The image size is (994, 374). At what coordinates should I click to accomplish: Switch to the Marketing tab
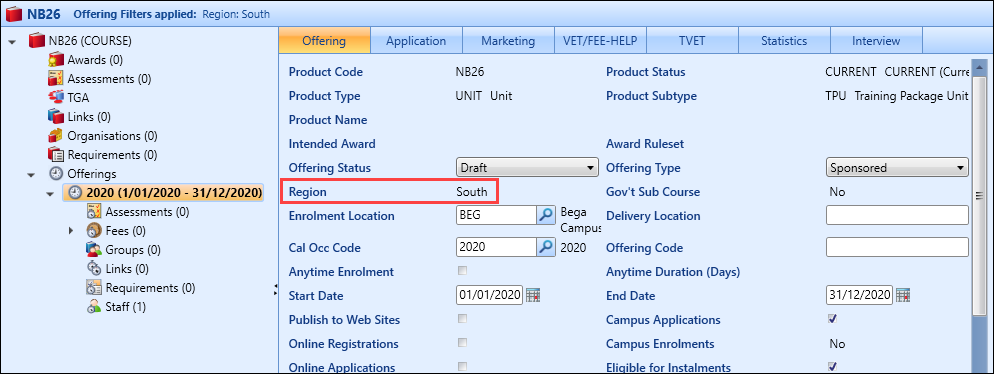[x=508, y=41]
